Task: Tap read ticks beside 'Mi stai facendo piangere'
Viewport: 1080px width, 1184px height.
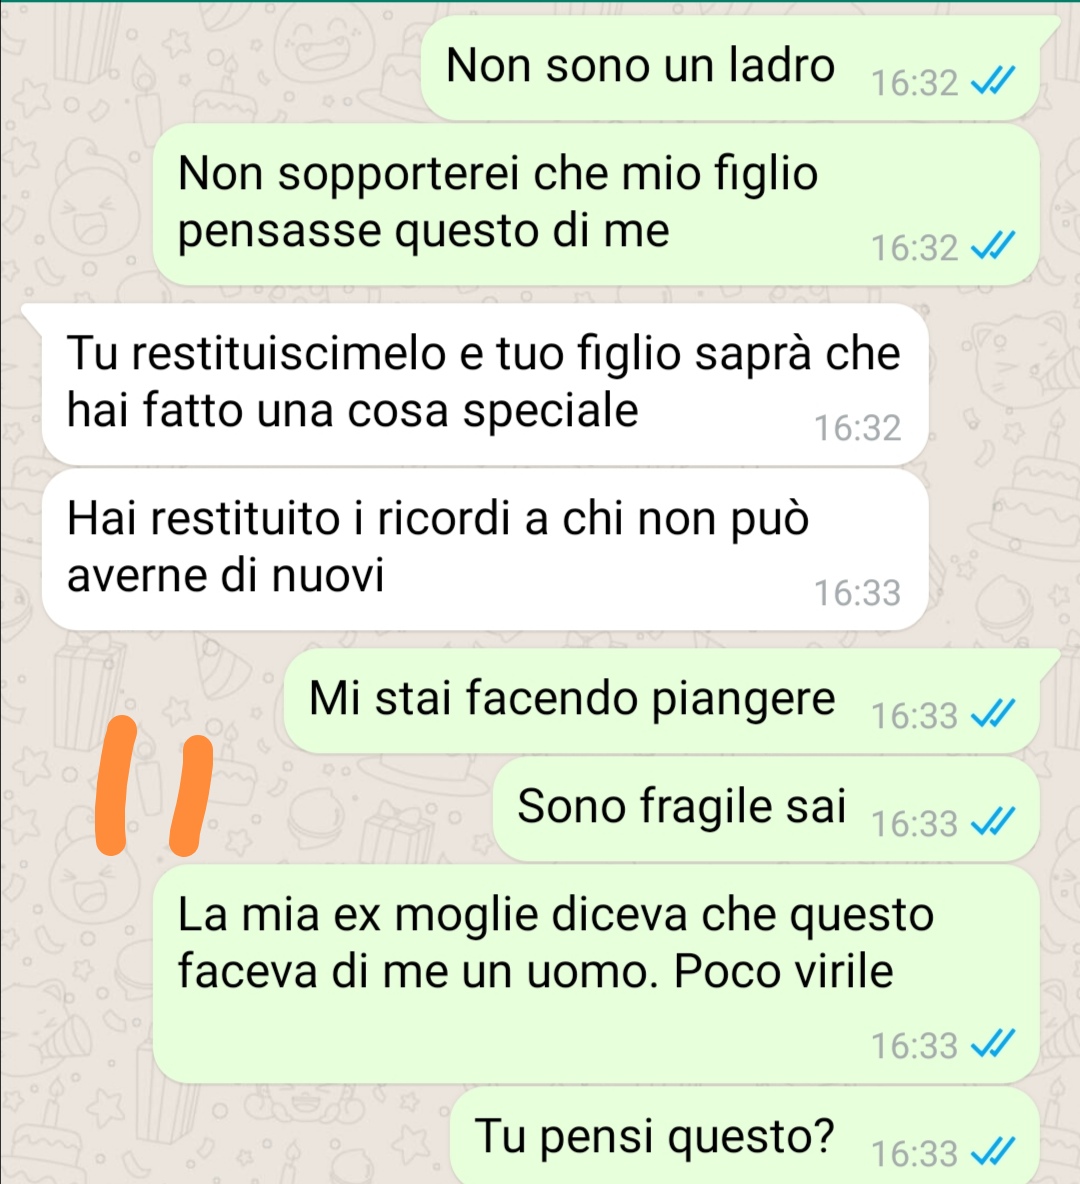Action: [x=992, y=713]
